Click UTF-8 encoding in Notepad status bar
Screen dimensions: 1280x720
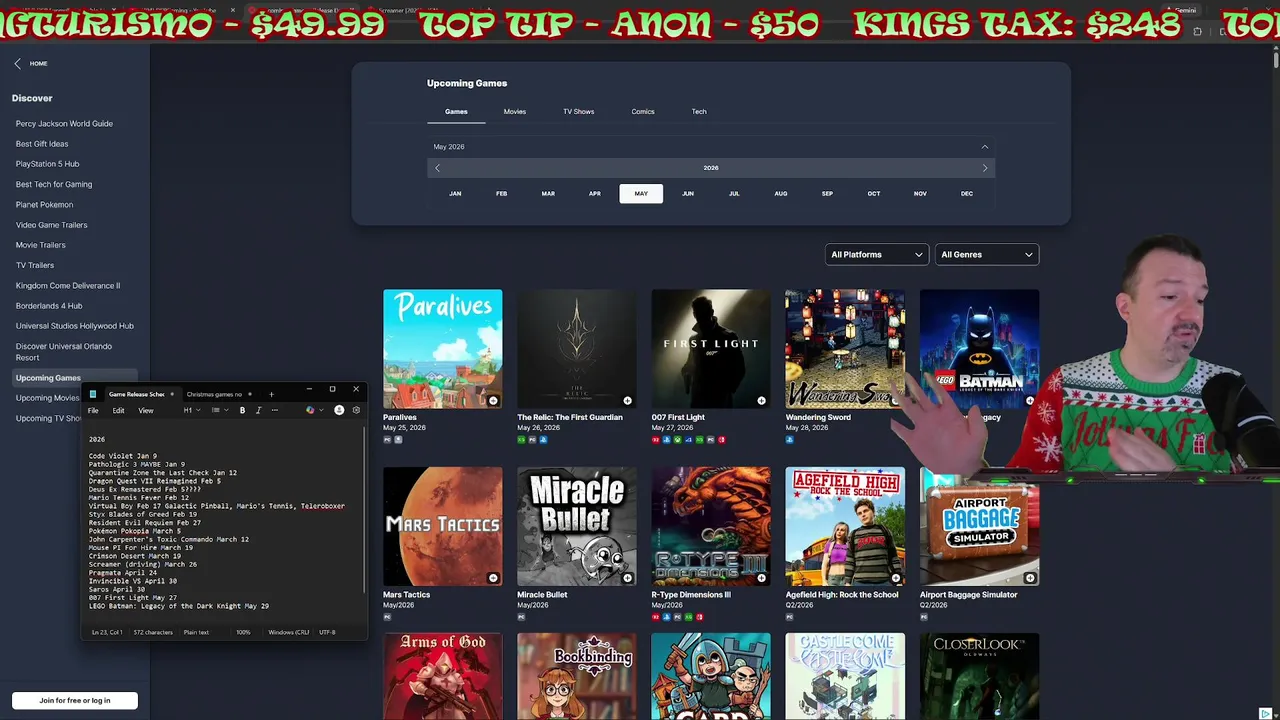pyautogui.click(x=327, y=632)
